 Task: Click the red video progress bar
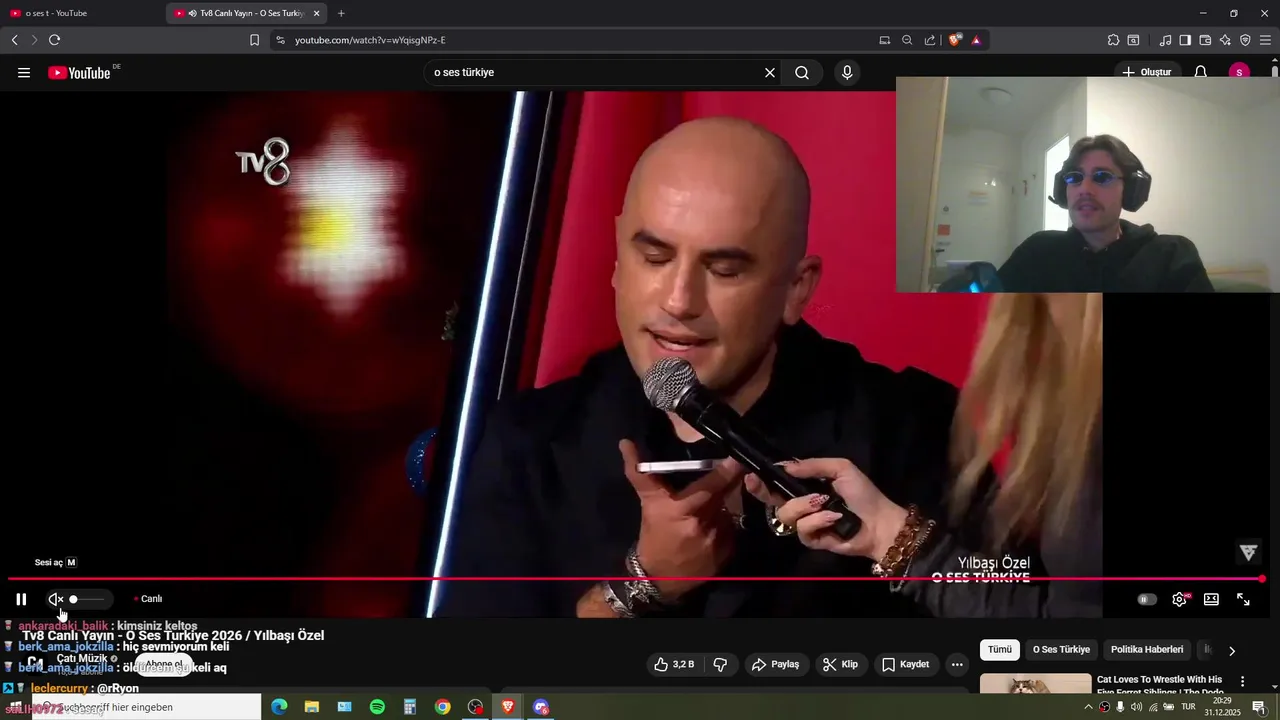pyautogui.click(x=635, y=578)
